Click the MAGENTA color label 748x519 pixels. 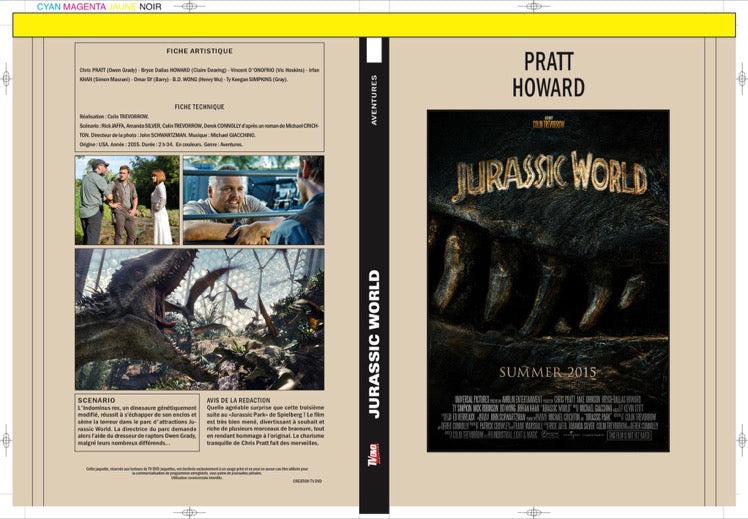click(84, 7)
